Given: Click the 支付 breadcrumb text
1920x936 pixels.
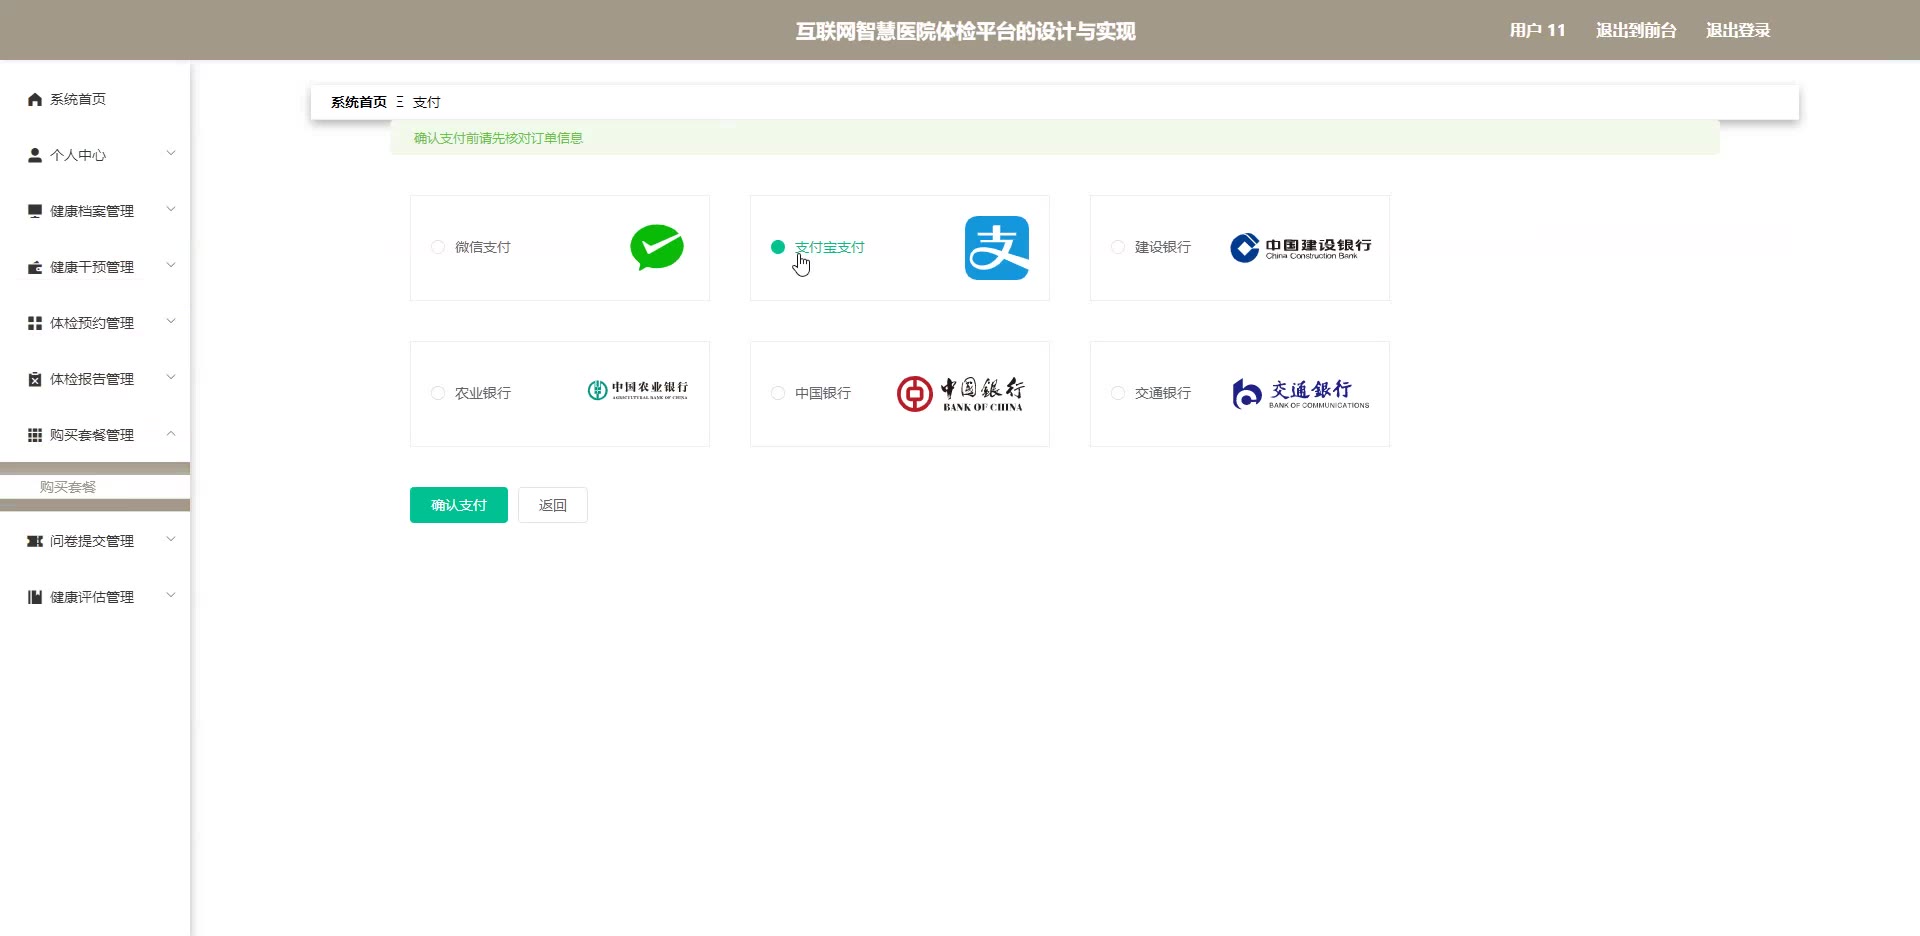Looking at the screenshot, I should [x=427, y=102].
